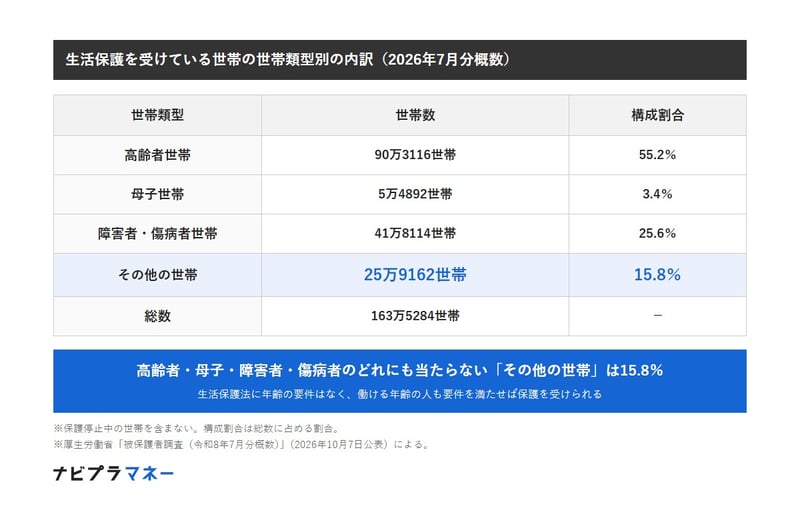This screenshot has height=506, width=800.
Task: Click the value 41万8114世帯
Action: (415, 234)
